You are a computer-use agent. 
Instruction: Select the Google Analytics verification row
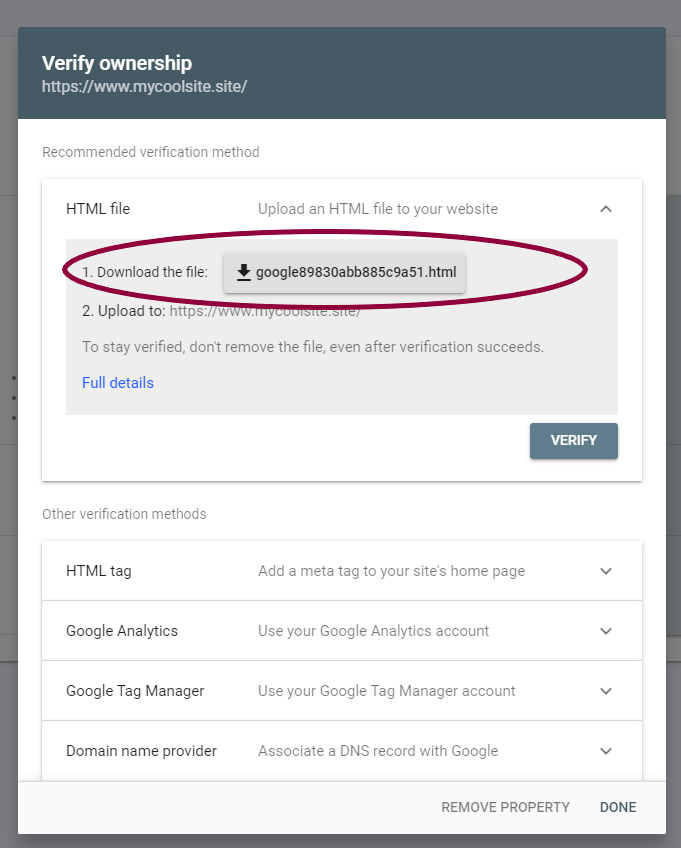[x=342, y=631]
